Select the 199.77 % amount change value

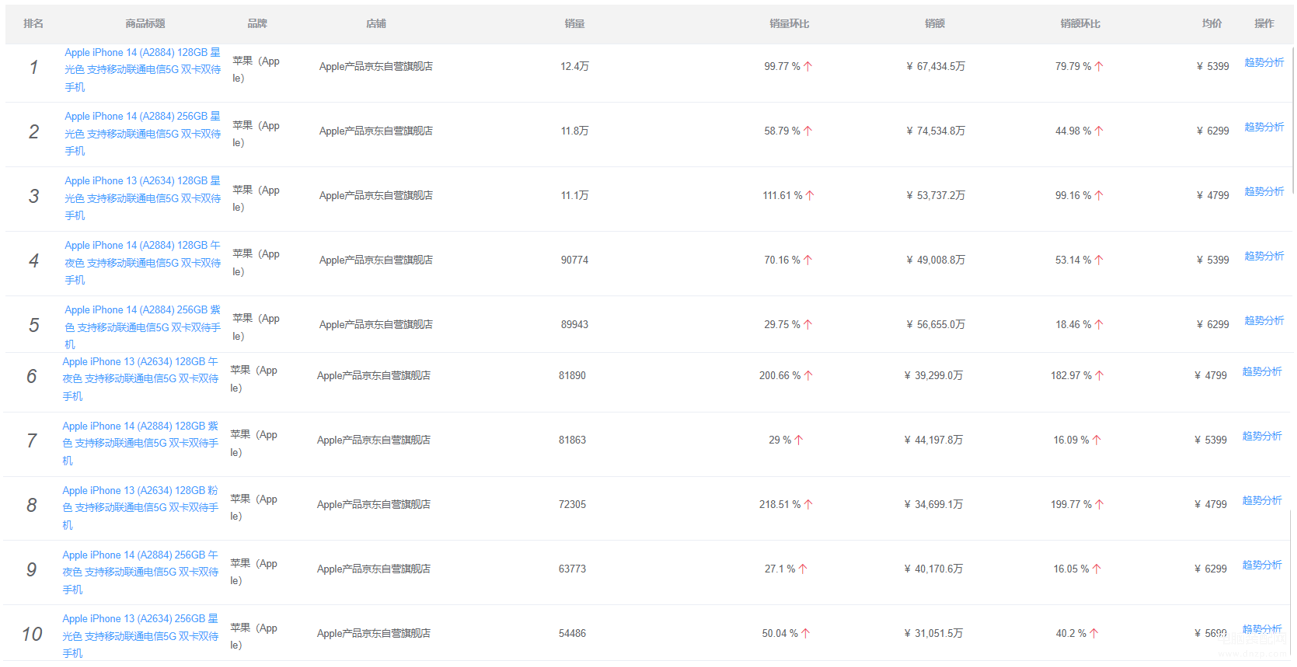point(1071,505)
